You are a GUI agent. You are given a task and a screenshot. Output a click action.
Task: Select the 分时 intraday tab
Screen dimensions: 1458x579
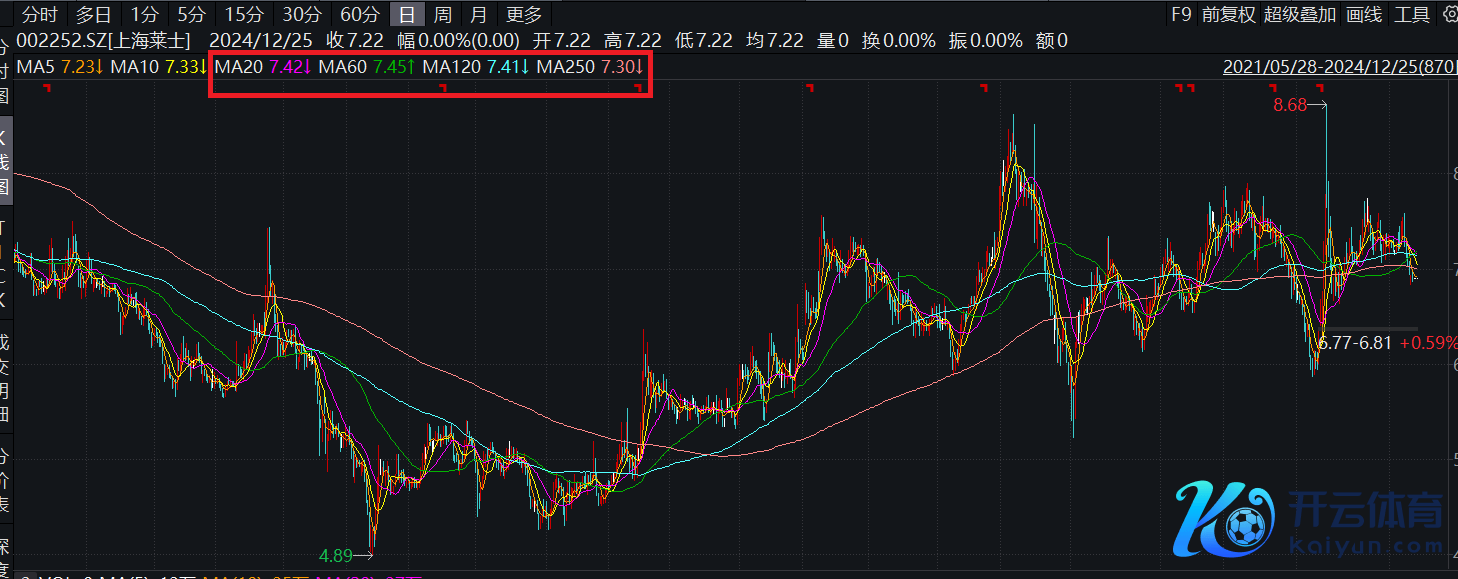39,14
